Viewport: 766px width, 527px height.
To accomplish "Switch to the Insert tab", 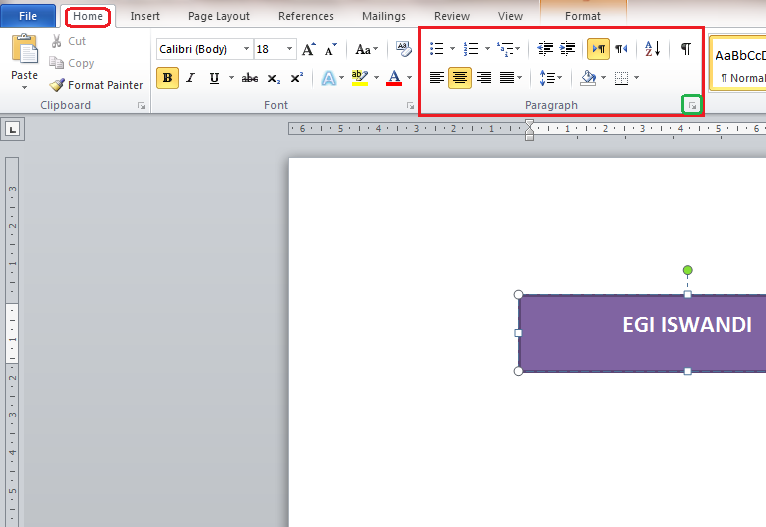I will [x=145, y=16].
